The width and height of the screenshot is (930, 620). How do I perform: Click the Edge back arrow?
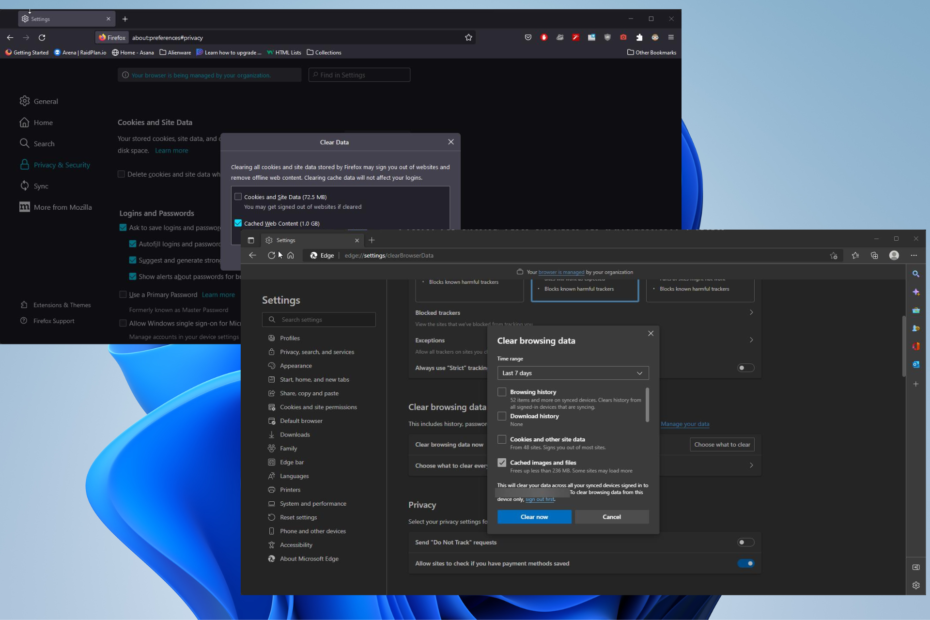(253, 256)
